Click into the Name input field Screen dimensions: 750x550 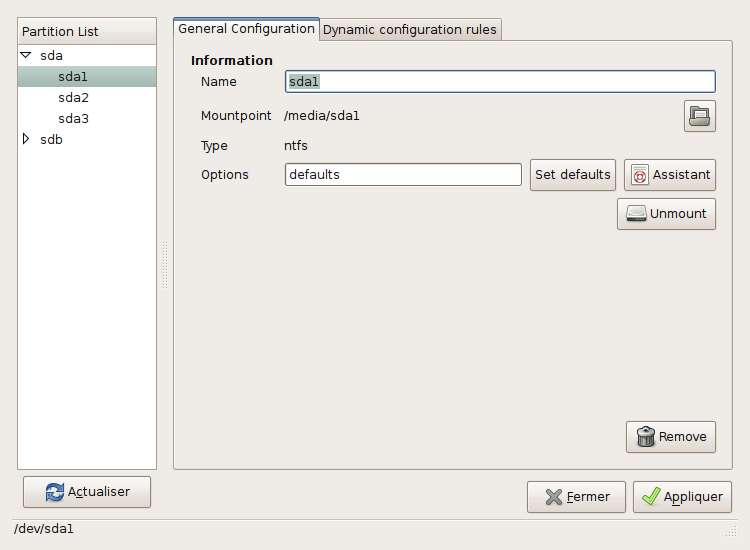pos(500,81)
